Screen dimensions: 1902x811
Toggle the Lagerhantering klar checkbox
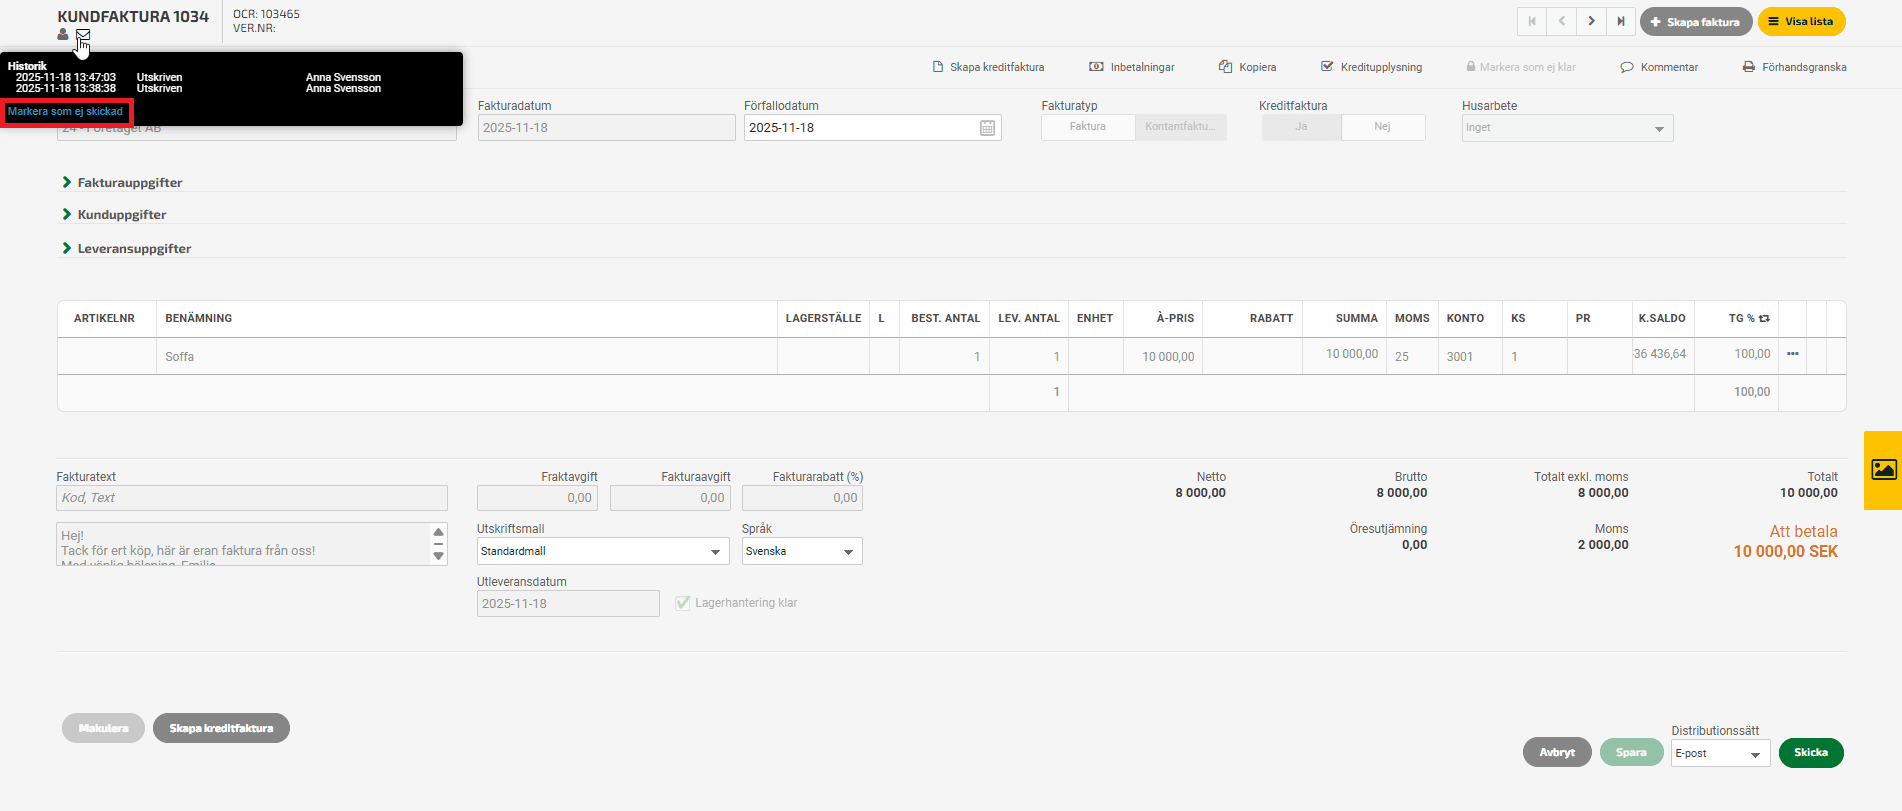tap(683, 603)
